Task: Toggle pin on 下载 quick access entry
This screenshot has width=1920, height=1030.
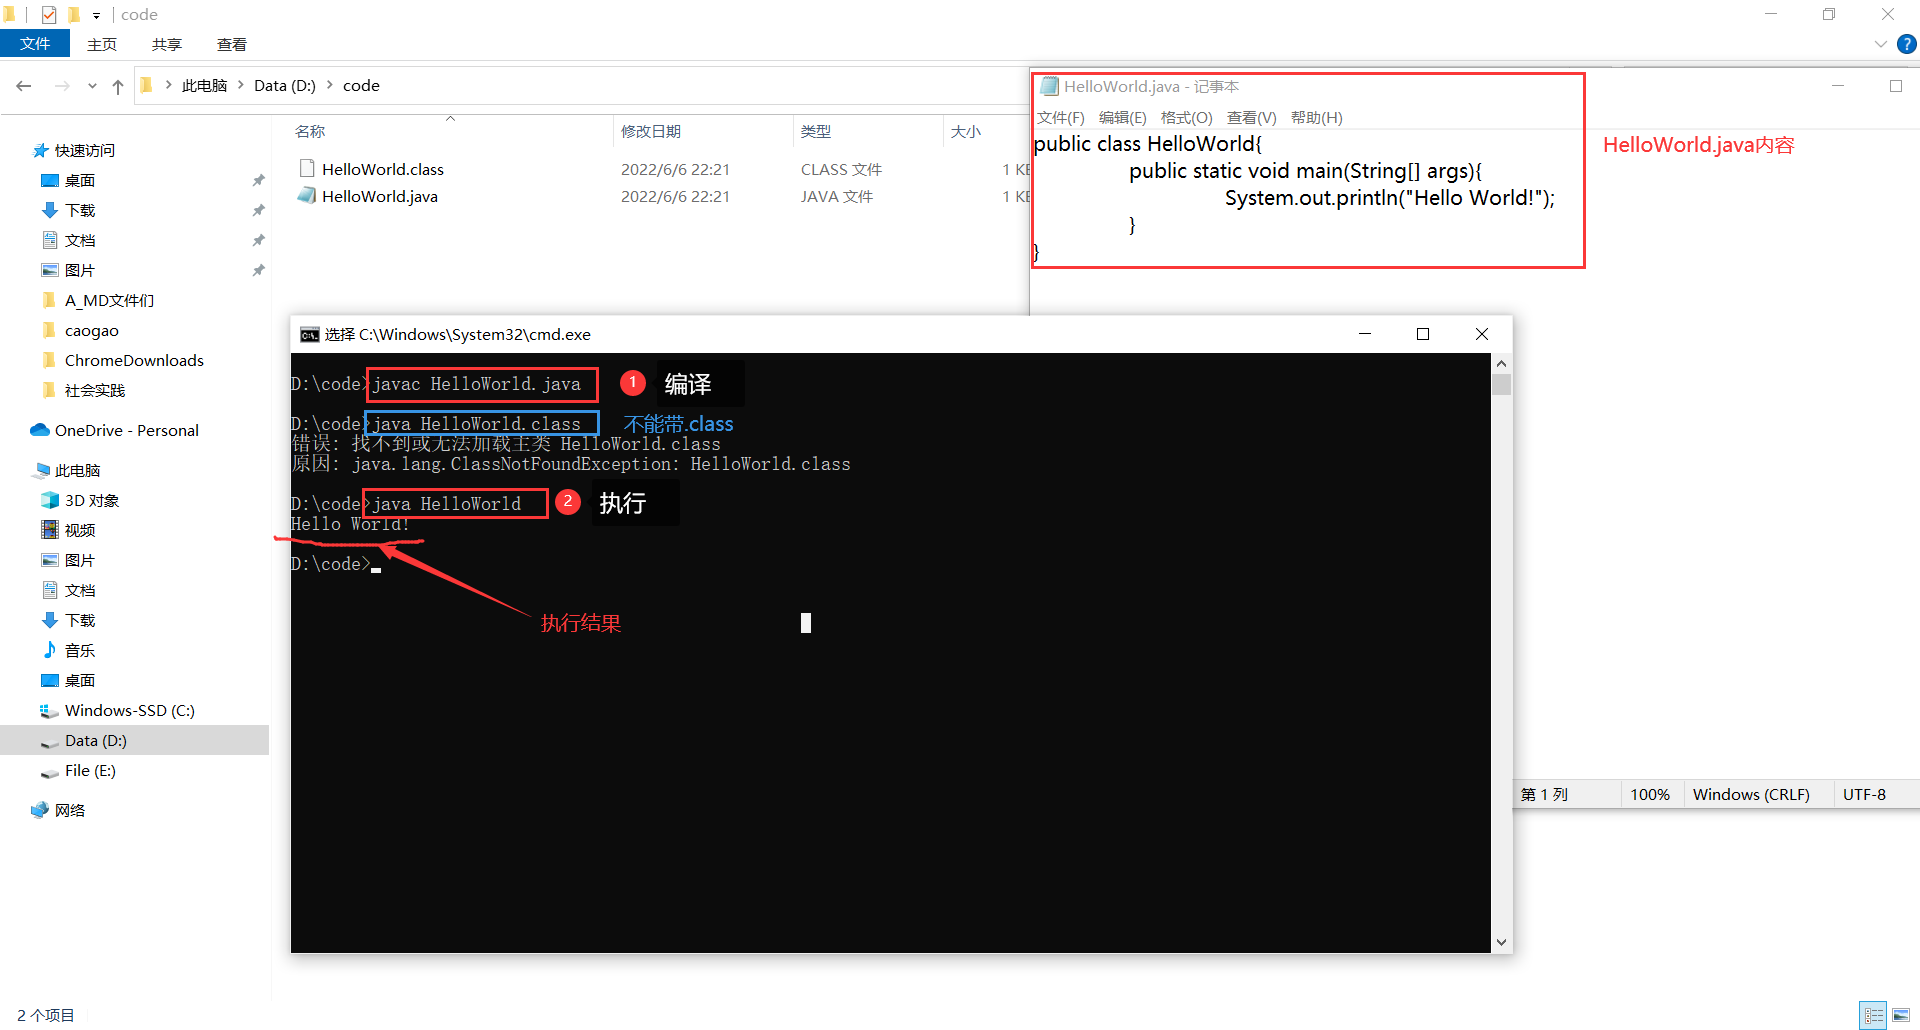Action: (259, 210)
